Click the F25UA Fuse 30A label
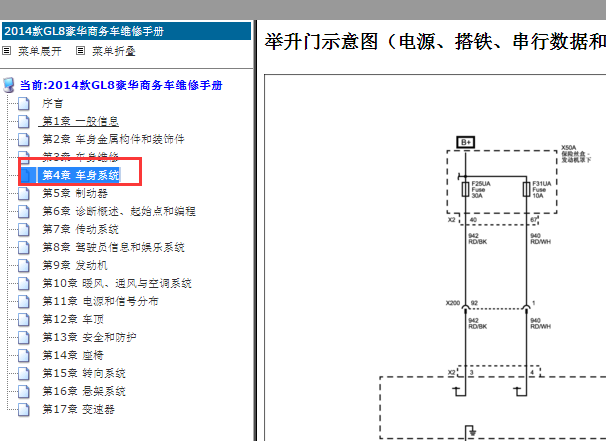This screenshot has height=441, width=606. point(481,190)
